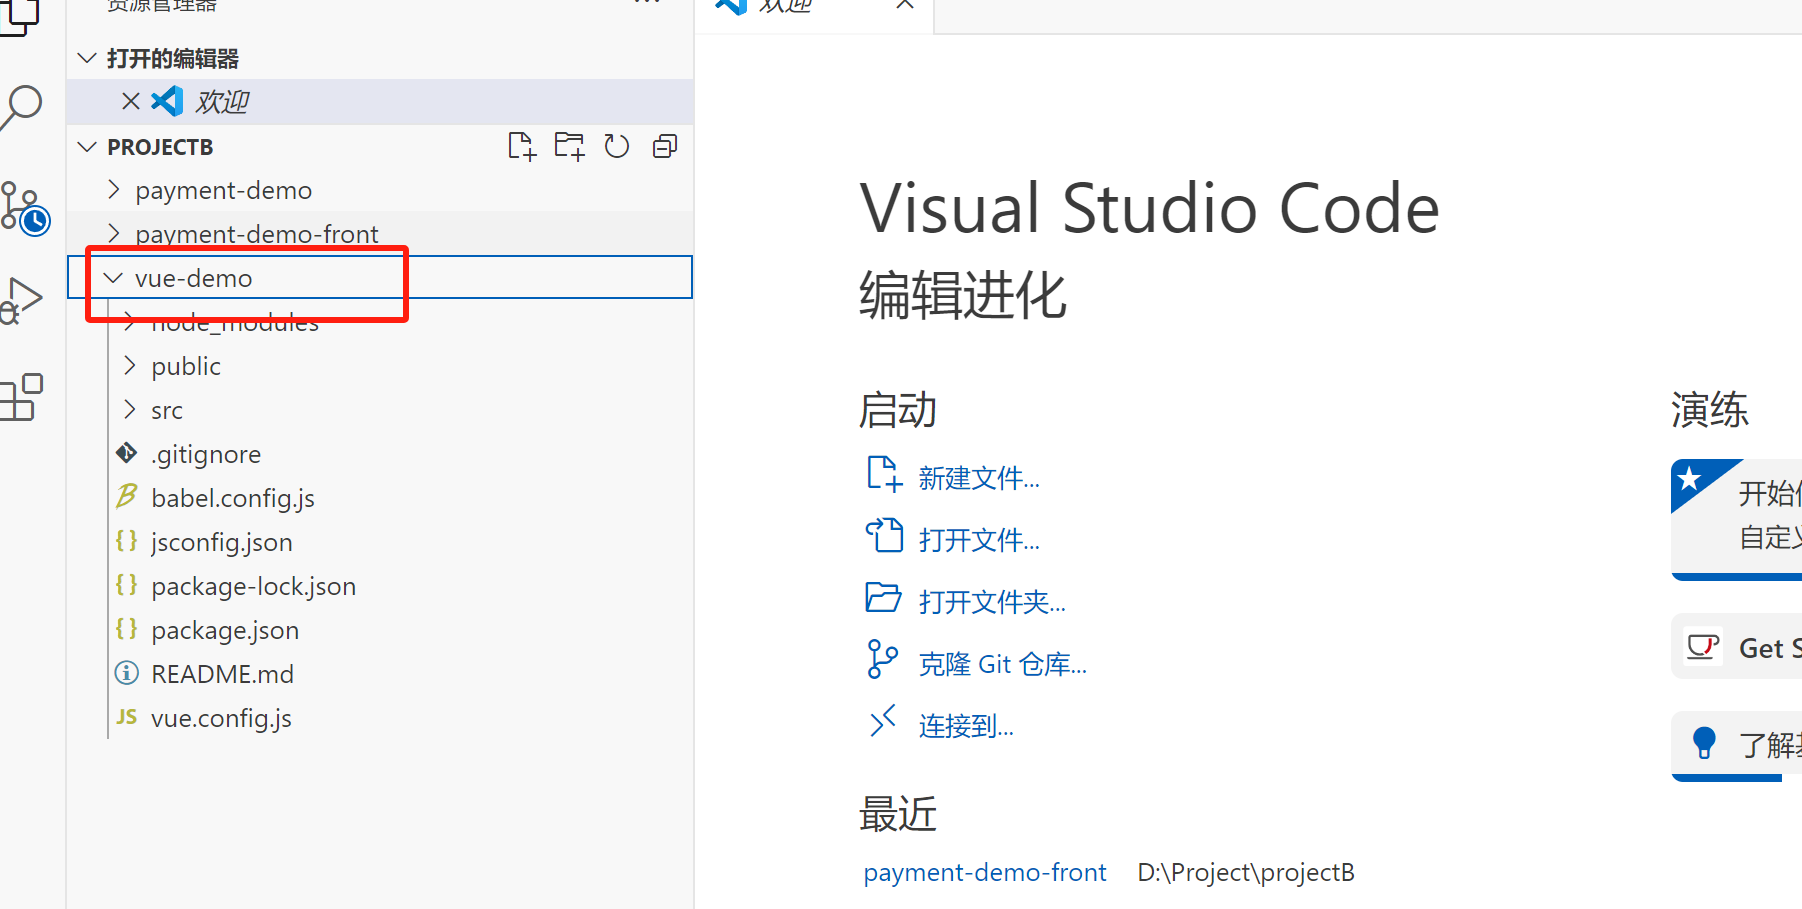1802x909 pixels.
Task: Click the public folder name
Action: [186, 366]
